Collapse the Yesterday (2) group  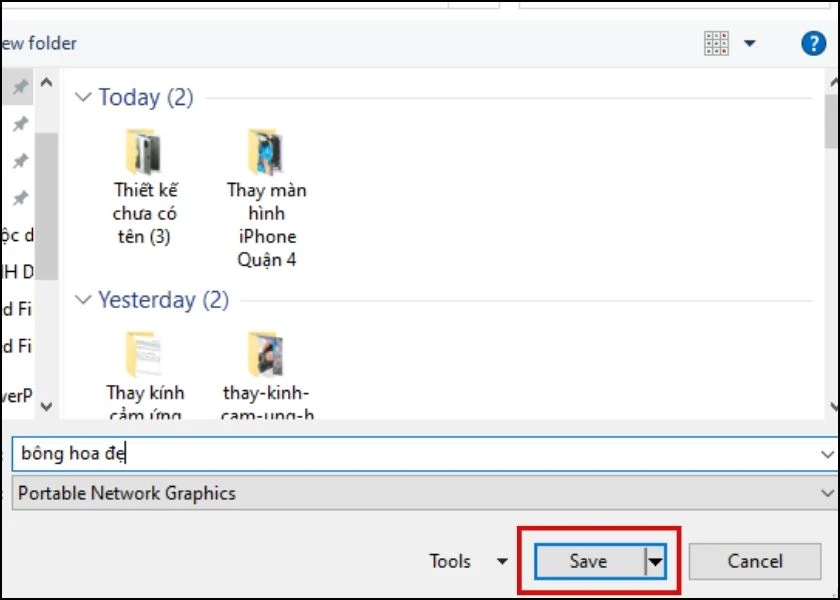pyautogui.click(x=83, y=299)
